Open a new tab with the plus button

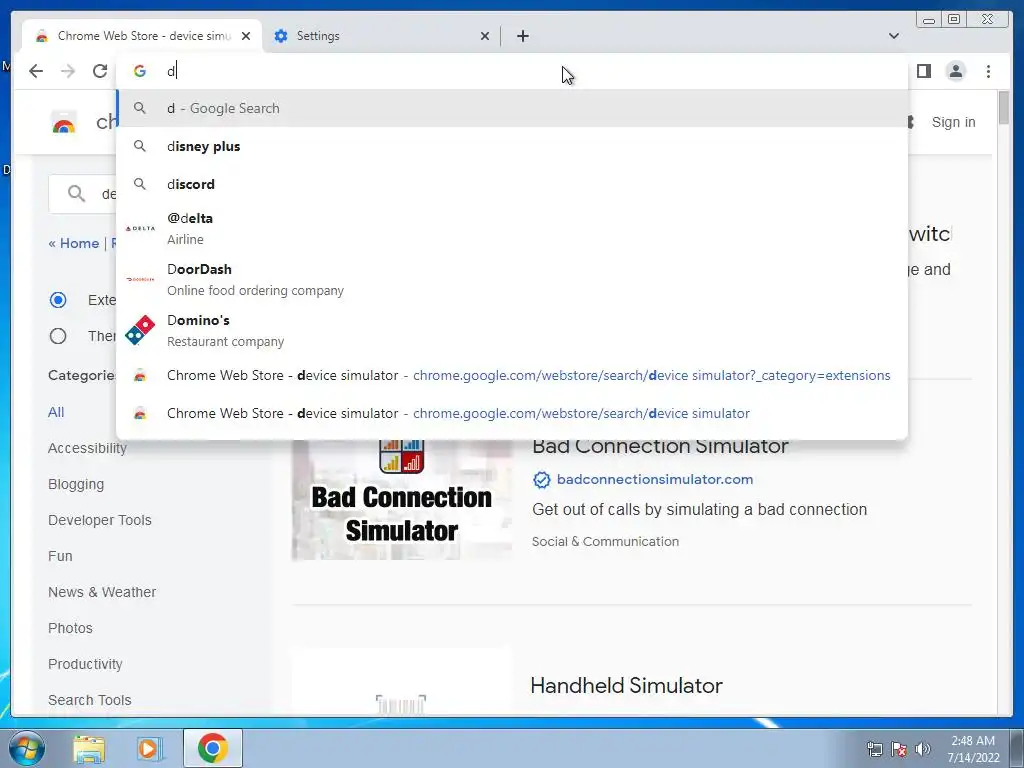click(522, 36)
